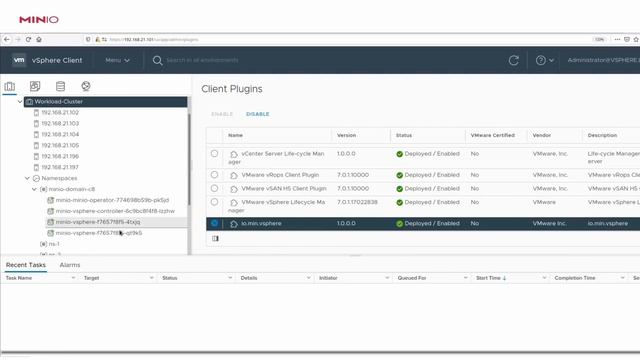Select host 192.168.21.197
Viewport: 640px width, 360px height.
click(60, 167)
